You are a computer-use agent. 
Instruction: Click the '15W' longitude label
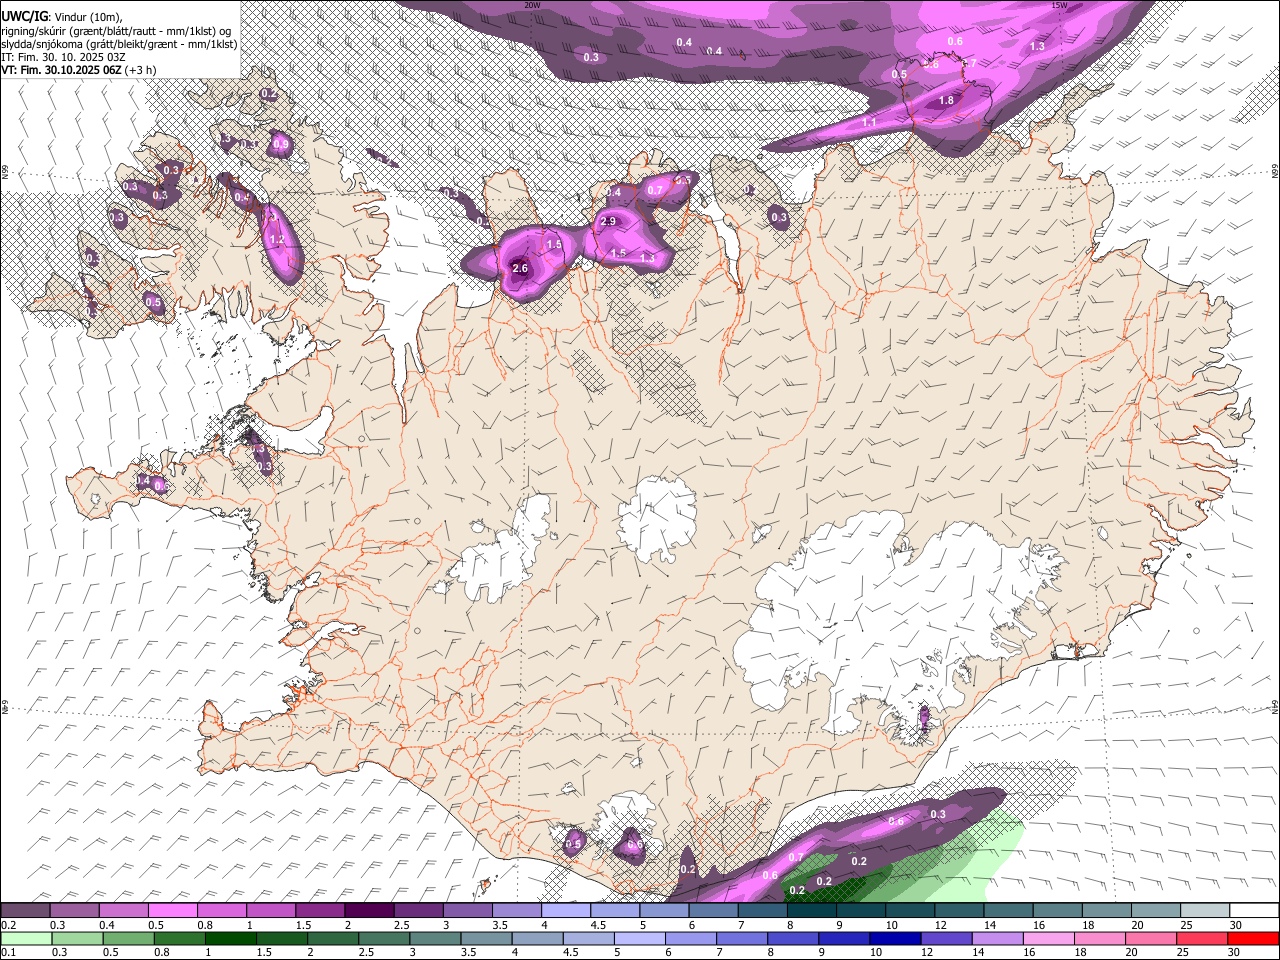coord(1059,5)
